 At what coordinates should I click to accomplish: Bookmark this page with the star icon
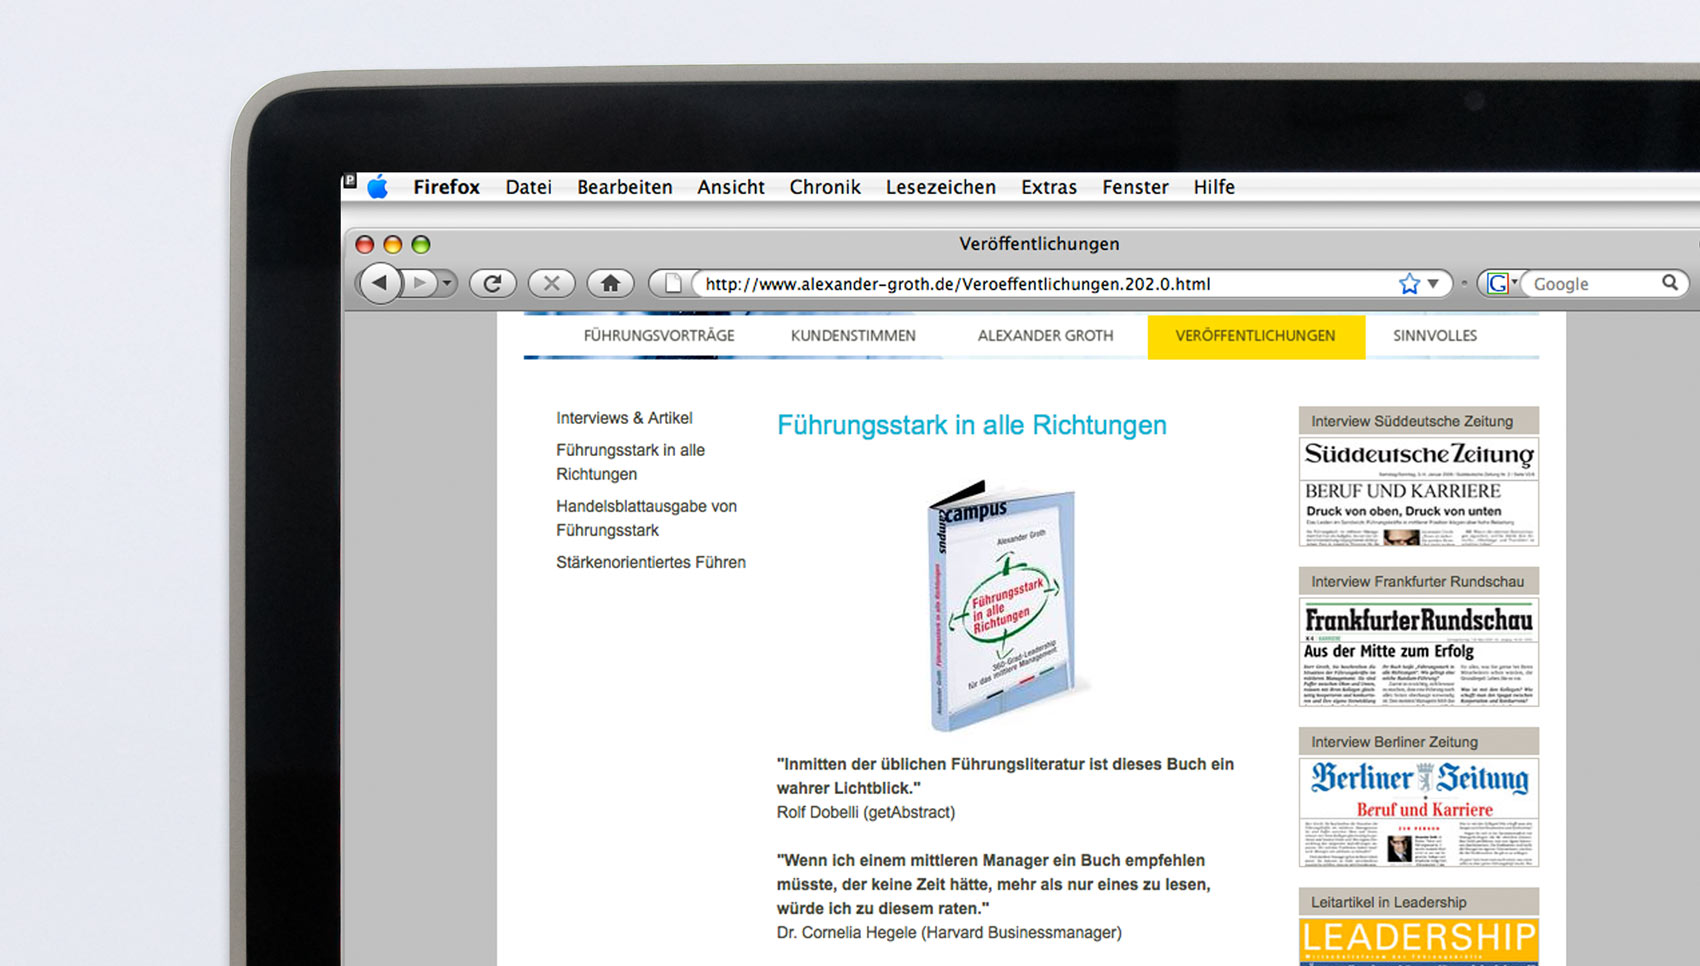coord(1409,284)
